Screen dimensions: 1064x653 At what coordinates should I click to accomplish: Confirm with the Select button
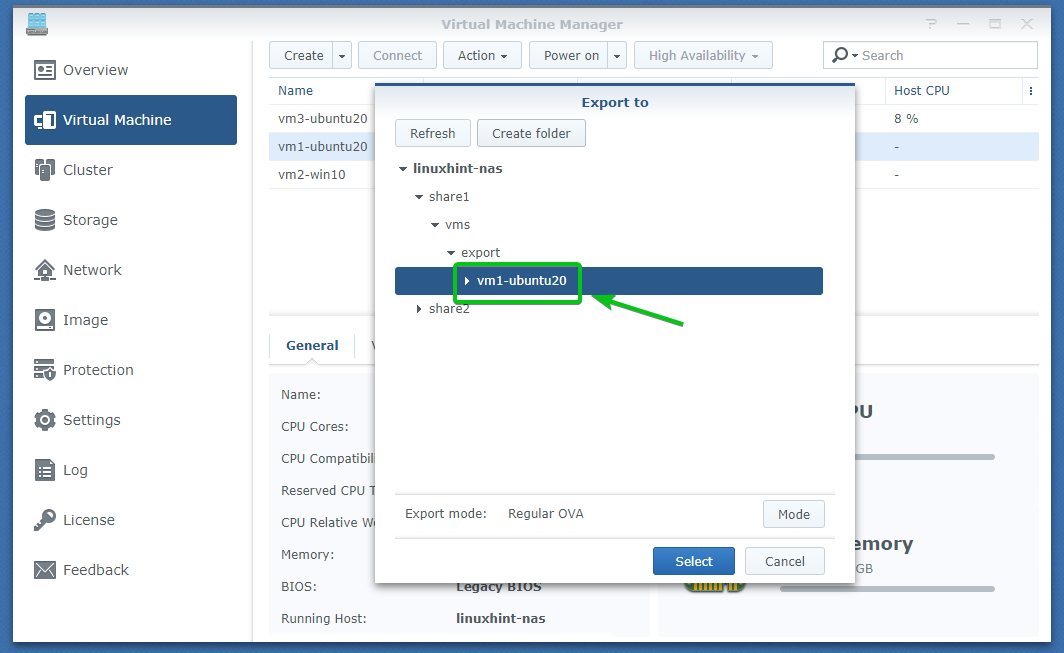(x=694, y=561)
